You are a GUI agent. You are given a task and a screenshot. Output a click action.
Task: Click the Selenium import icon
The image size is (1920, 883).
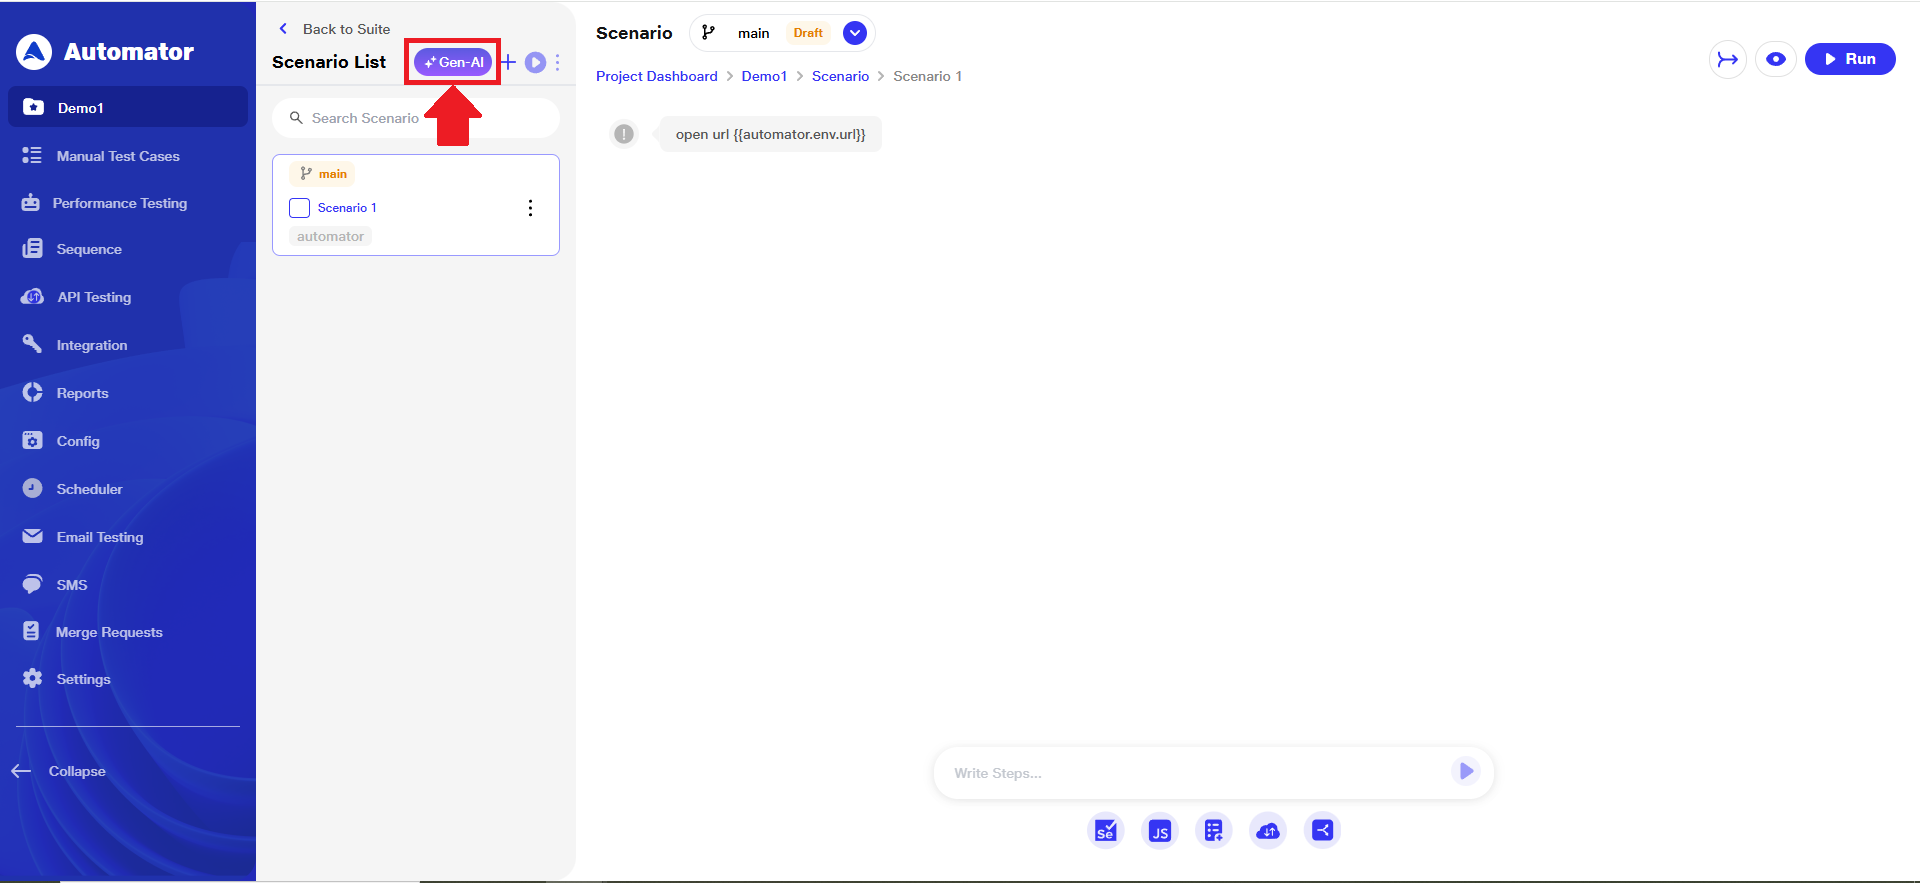point(1105,831)
